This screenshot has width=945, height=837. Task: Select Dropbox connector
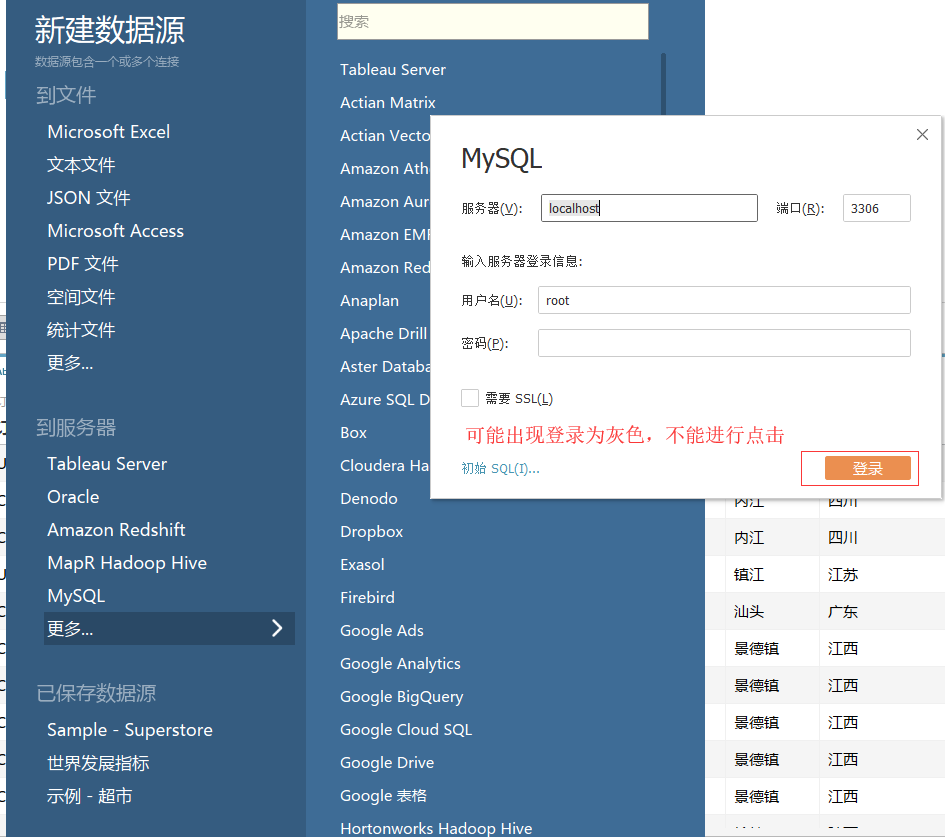coord(371,531)
